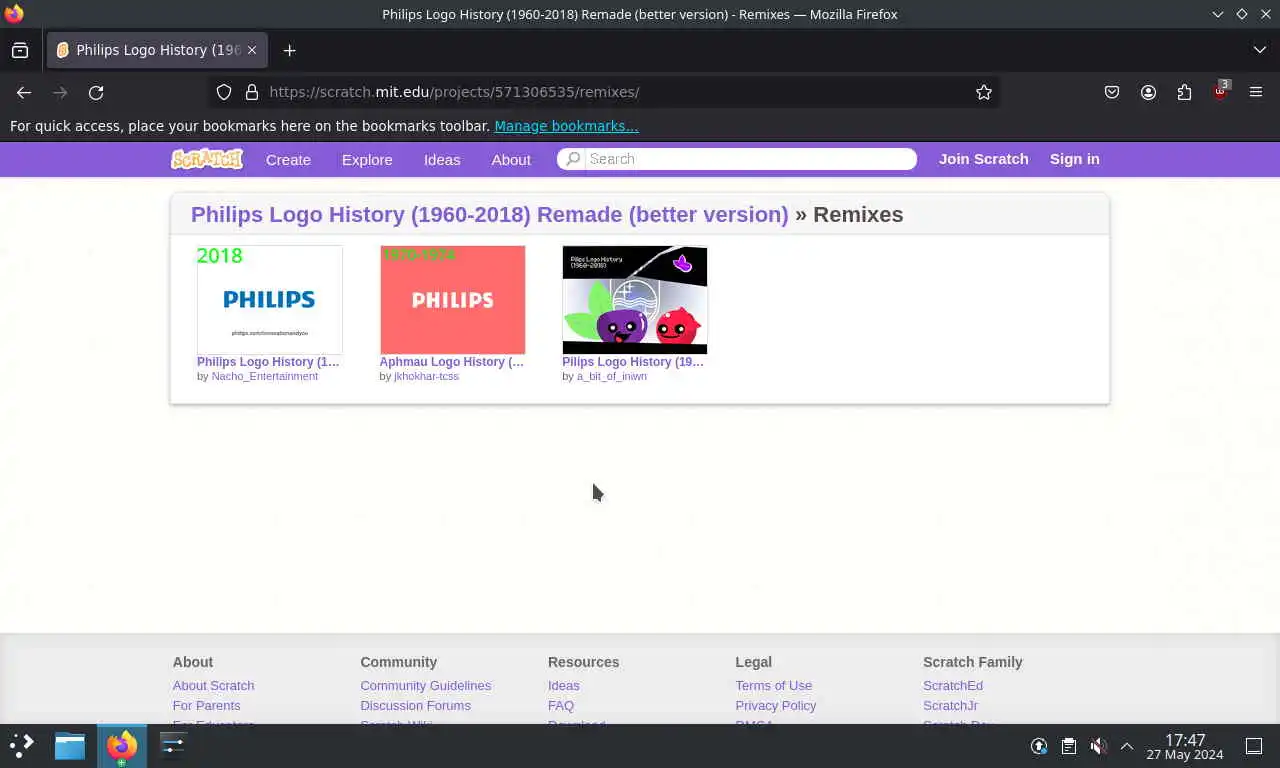Reload the page with refresh icon

point(96,92)
